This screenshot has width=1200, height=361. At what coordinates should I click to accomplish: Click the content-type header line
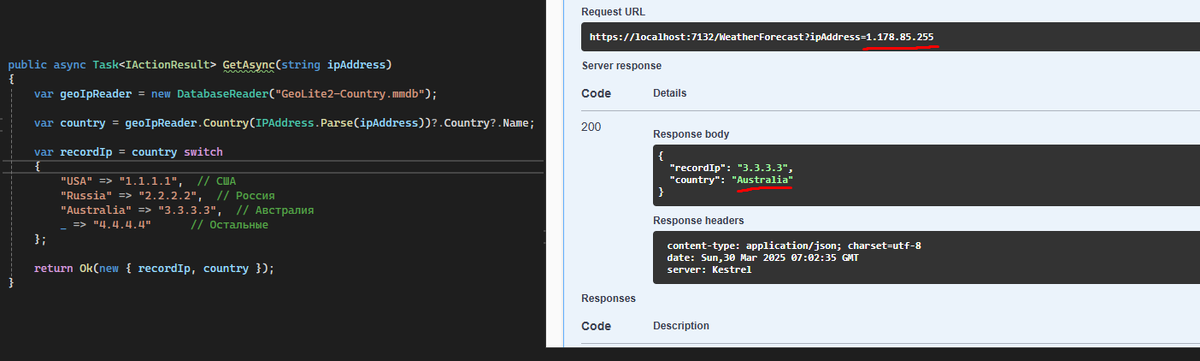[x=794, y=245]
